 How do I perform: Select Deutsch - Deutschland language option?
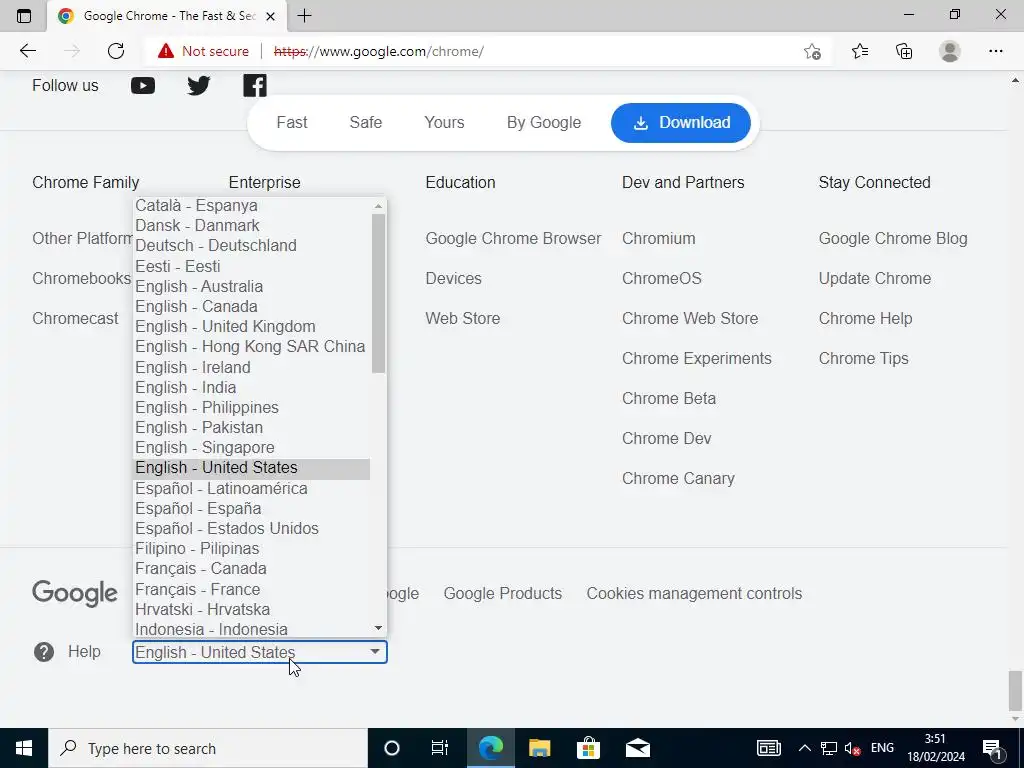[x=252, y=246]
